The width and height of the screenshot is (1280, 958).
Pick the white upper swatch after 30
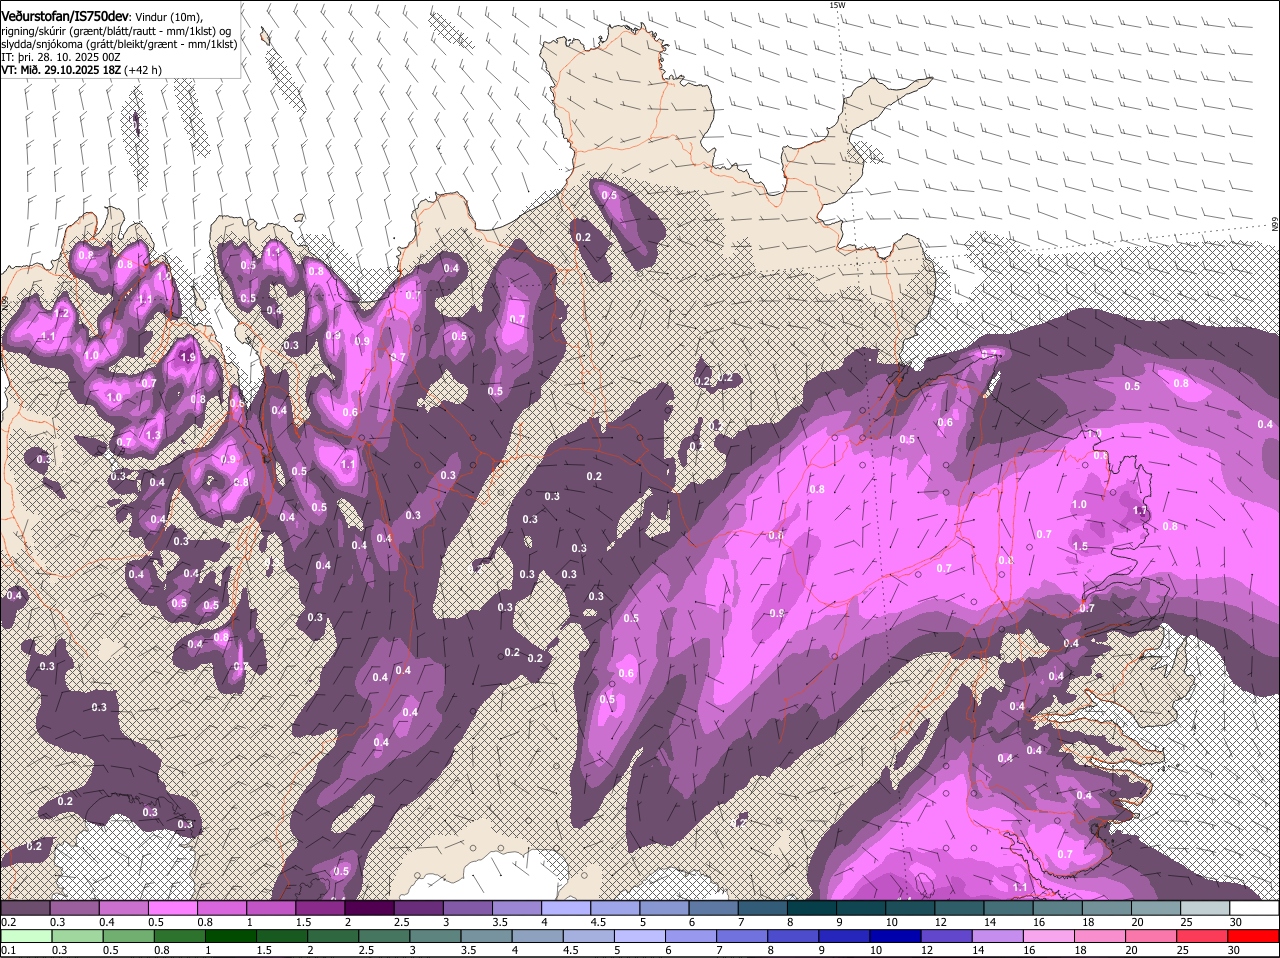click(1255, 908)
